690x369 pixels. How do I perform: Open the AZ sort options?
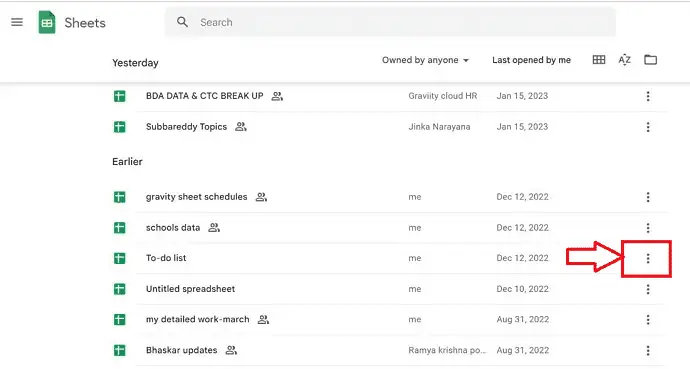624,60
